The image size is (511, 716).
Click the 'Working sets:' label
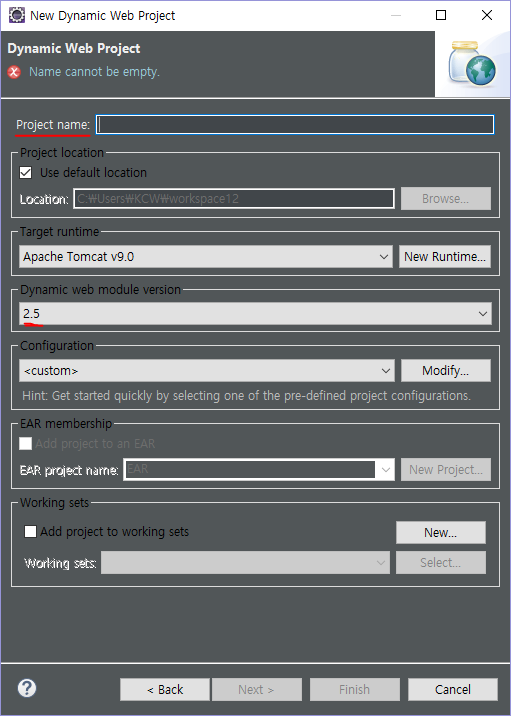[60, 563]
